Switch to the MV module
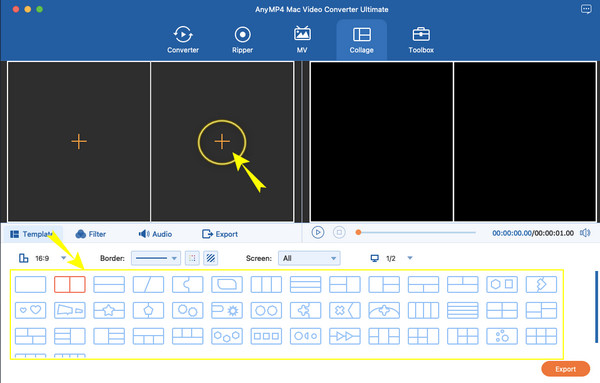The width and height of the screenshot is (600, 383). pyautogui.click(x=302, y=39)
